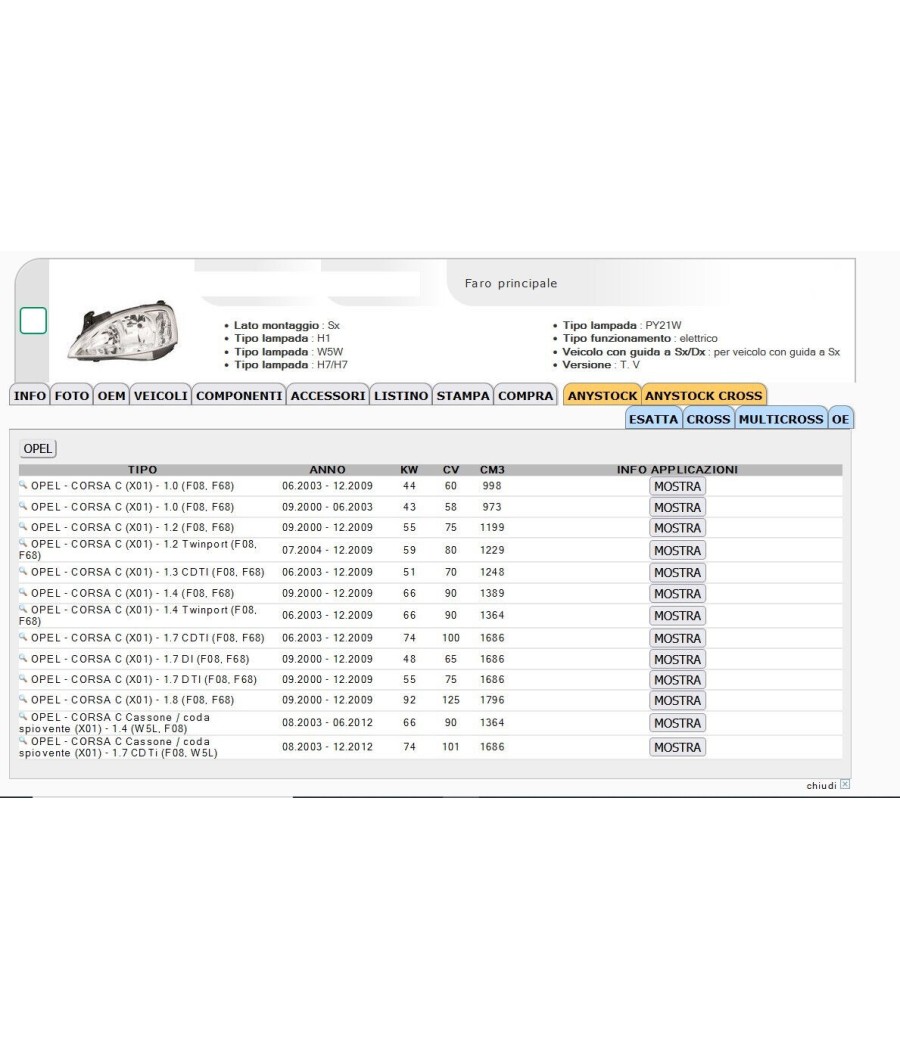Tick the green checkbox next to headlight image
This screenshot has height=1050, width=900.
tap(33, 321)
